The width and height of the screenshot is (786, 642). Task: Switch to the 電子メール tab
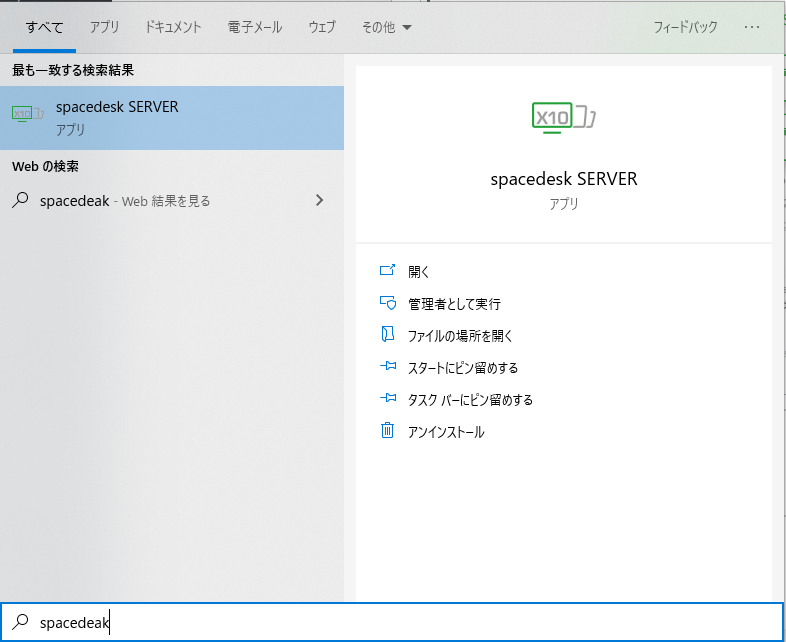coord(255,27)
